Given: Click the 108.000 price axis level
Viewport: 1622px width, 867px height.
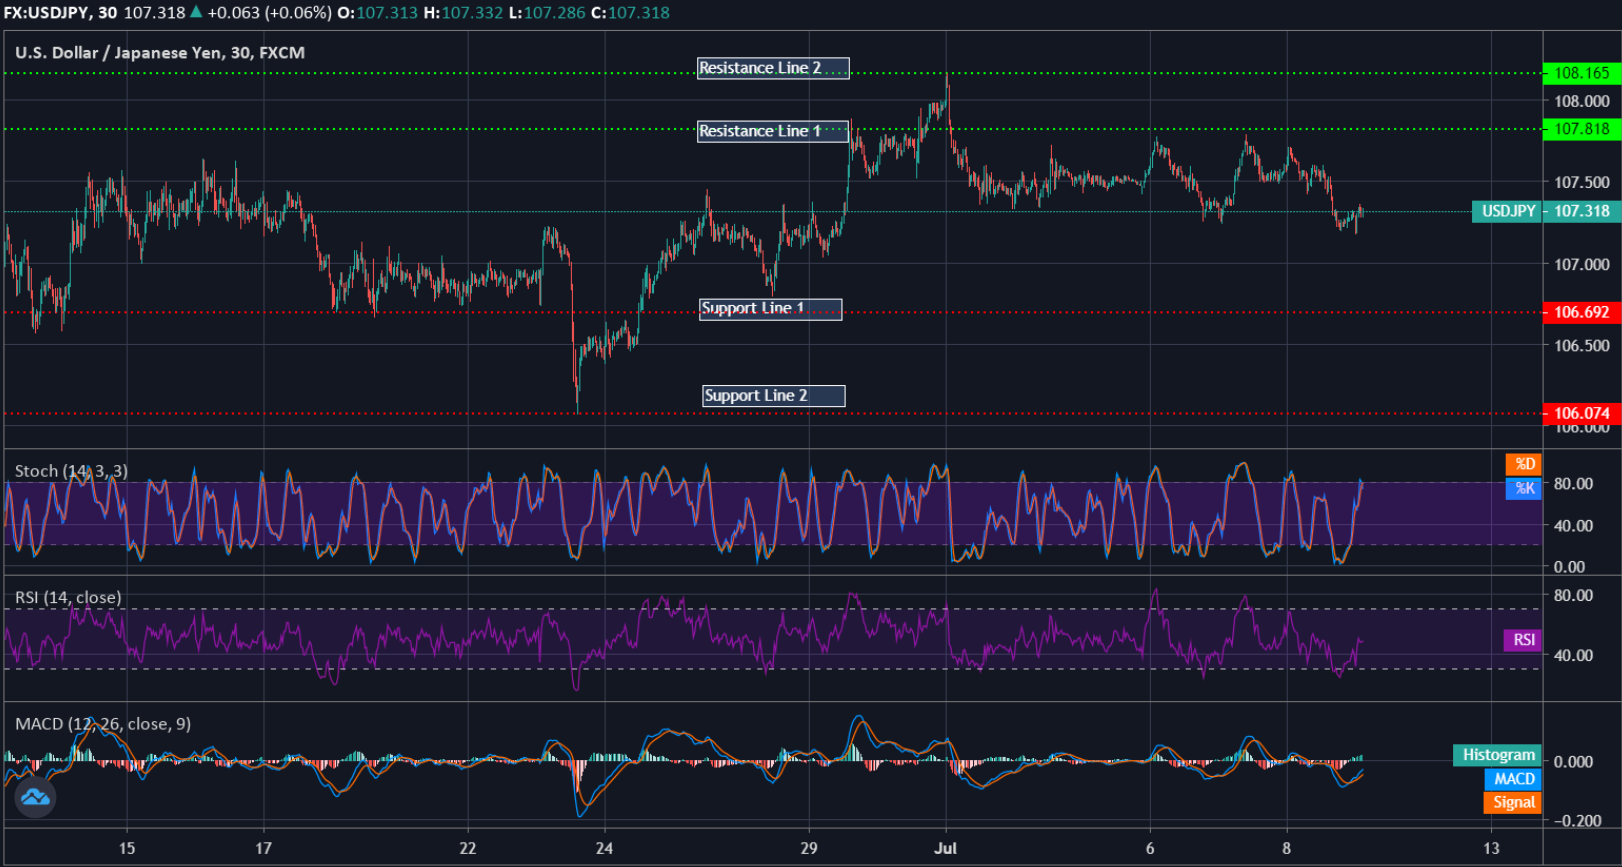Looking at the screenshot, I should [x=1582, y=101].
